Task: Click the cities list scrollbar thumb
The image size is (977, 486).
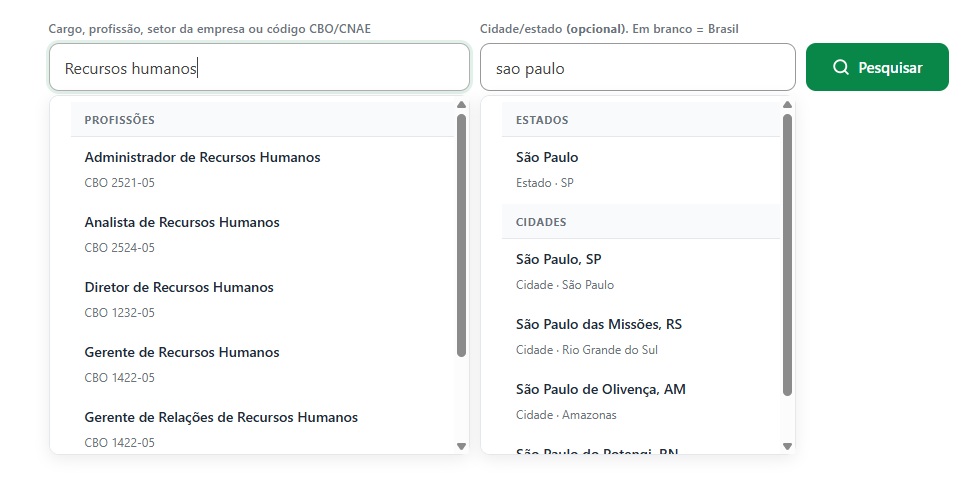Action: 787,255
